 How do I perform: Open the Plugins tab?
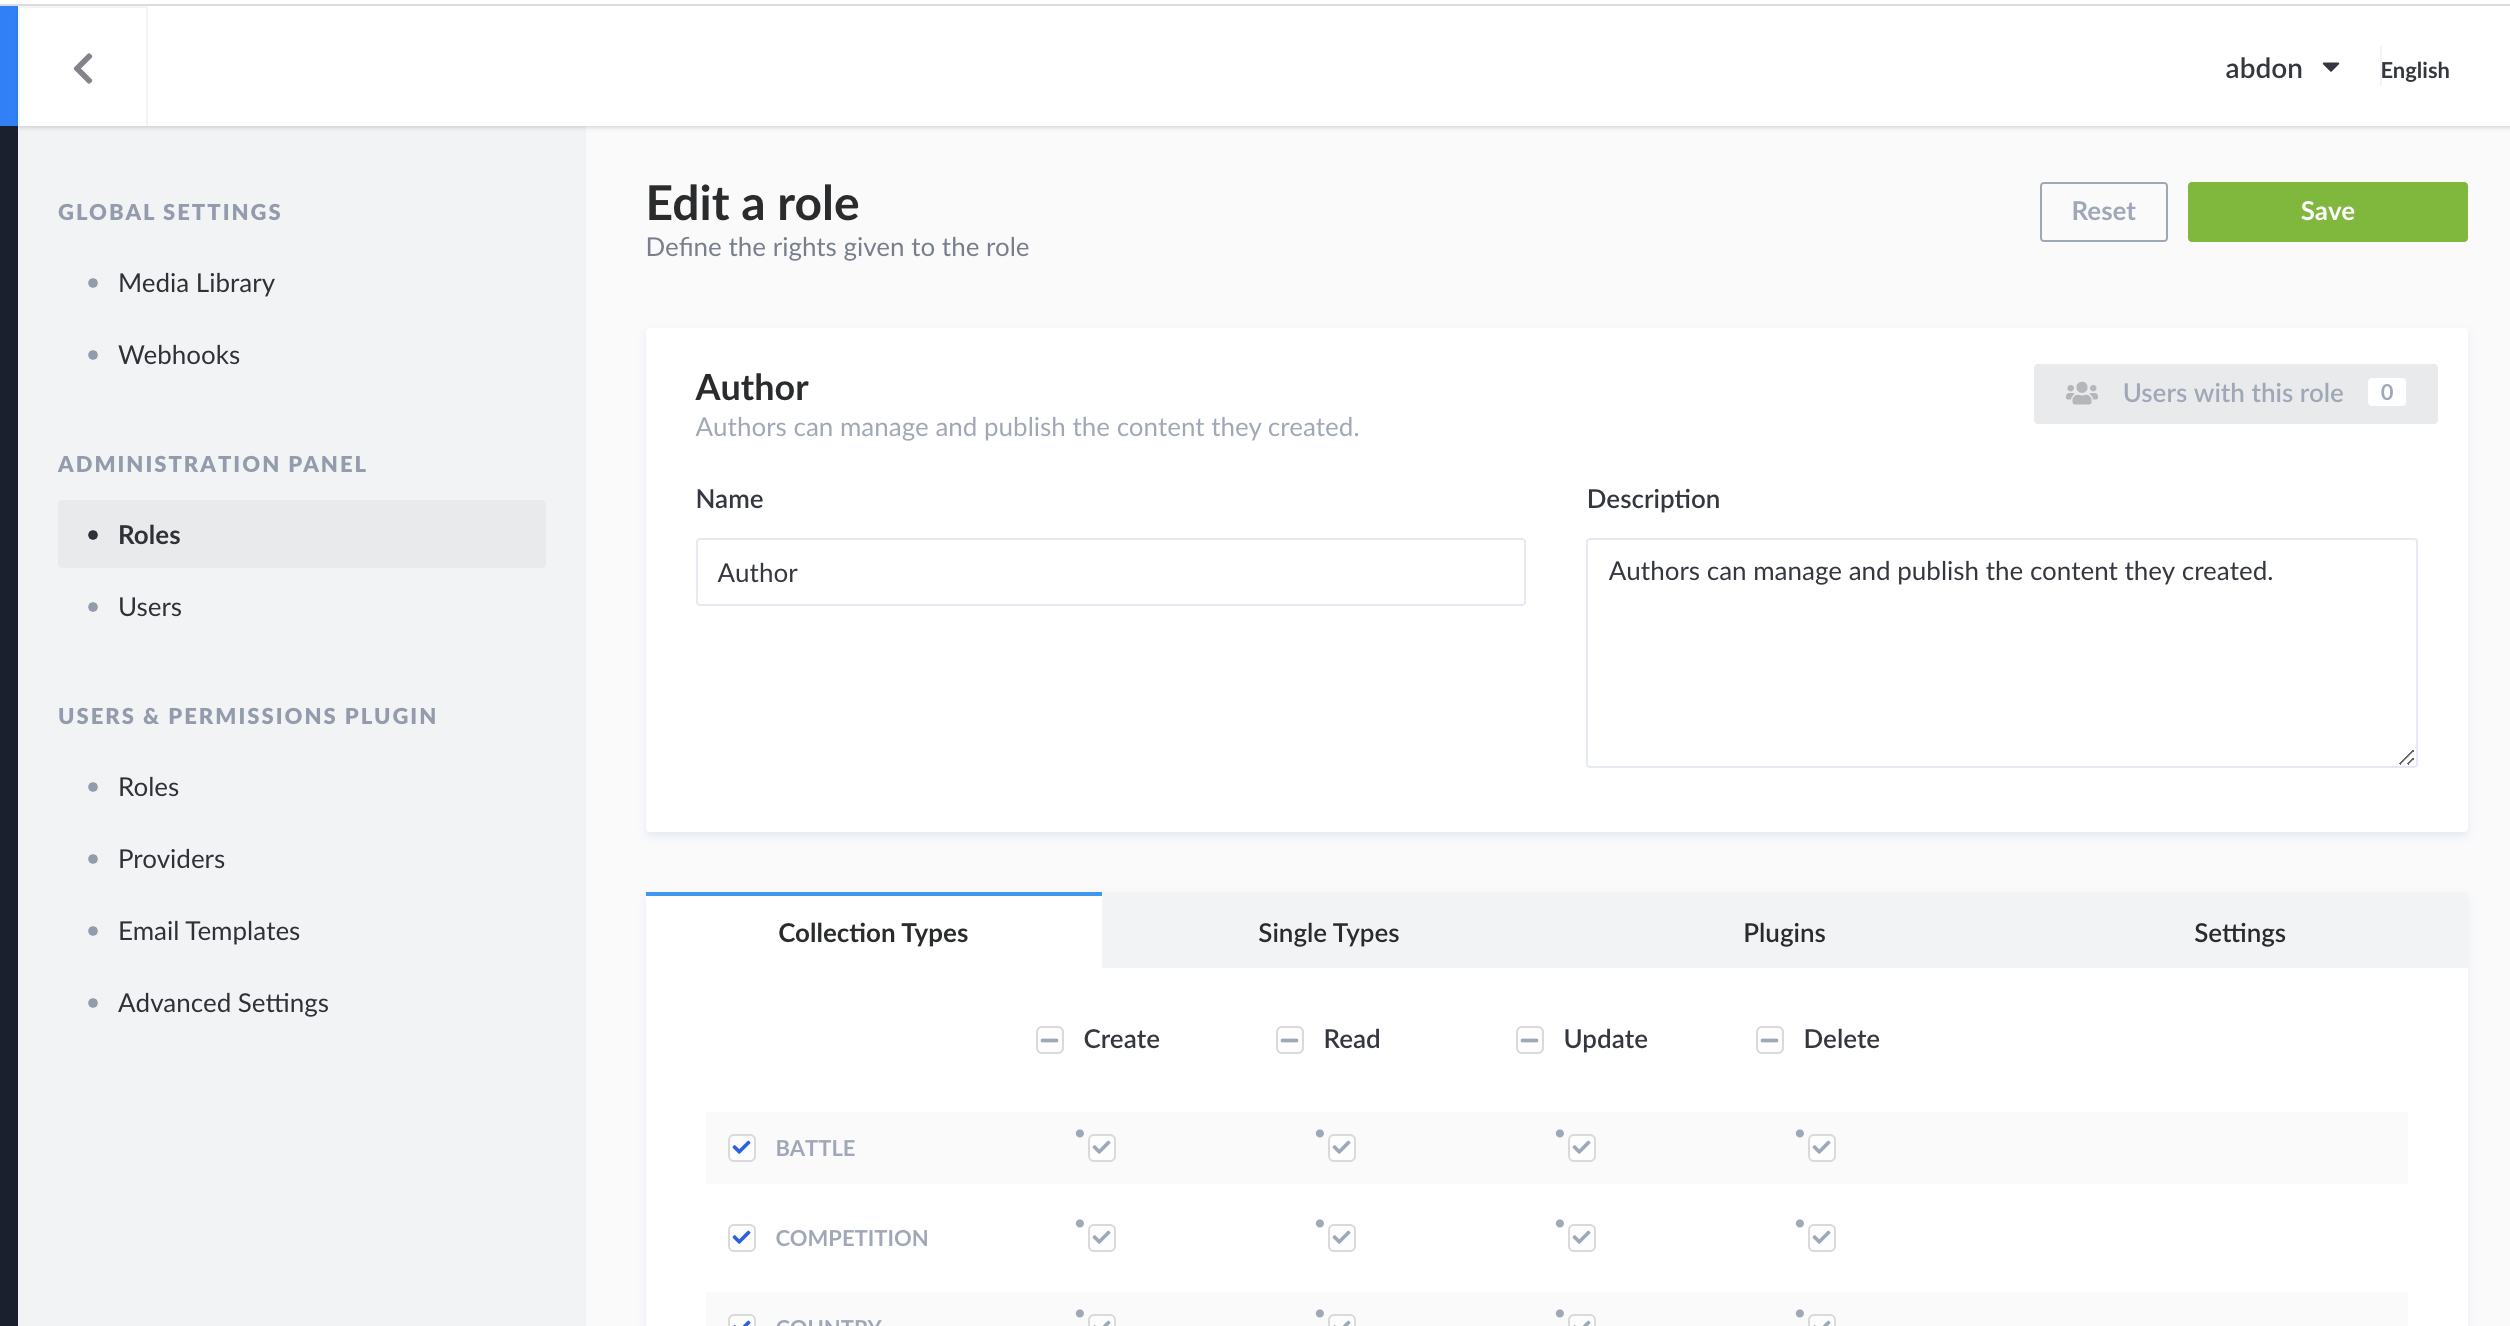(x=1783, y=932)
